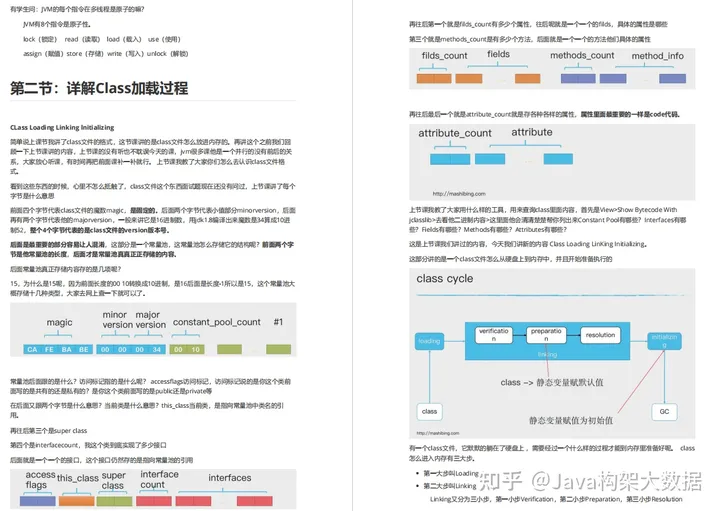This screenshot has height=511, width=720.
Task: Click the line starting 第四个是interfacecount
Action: 88,445
